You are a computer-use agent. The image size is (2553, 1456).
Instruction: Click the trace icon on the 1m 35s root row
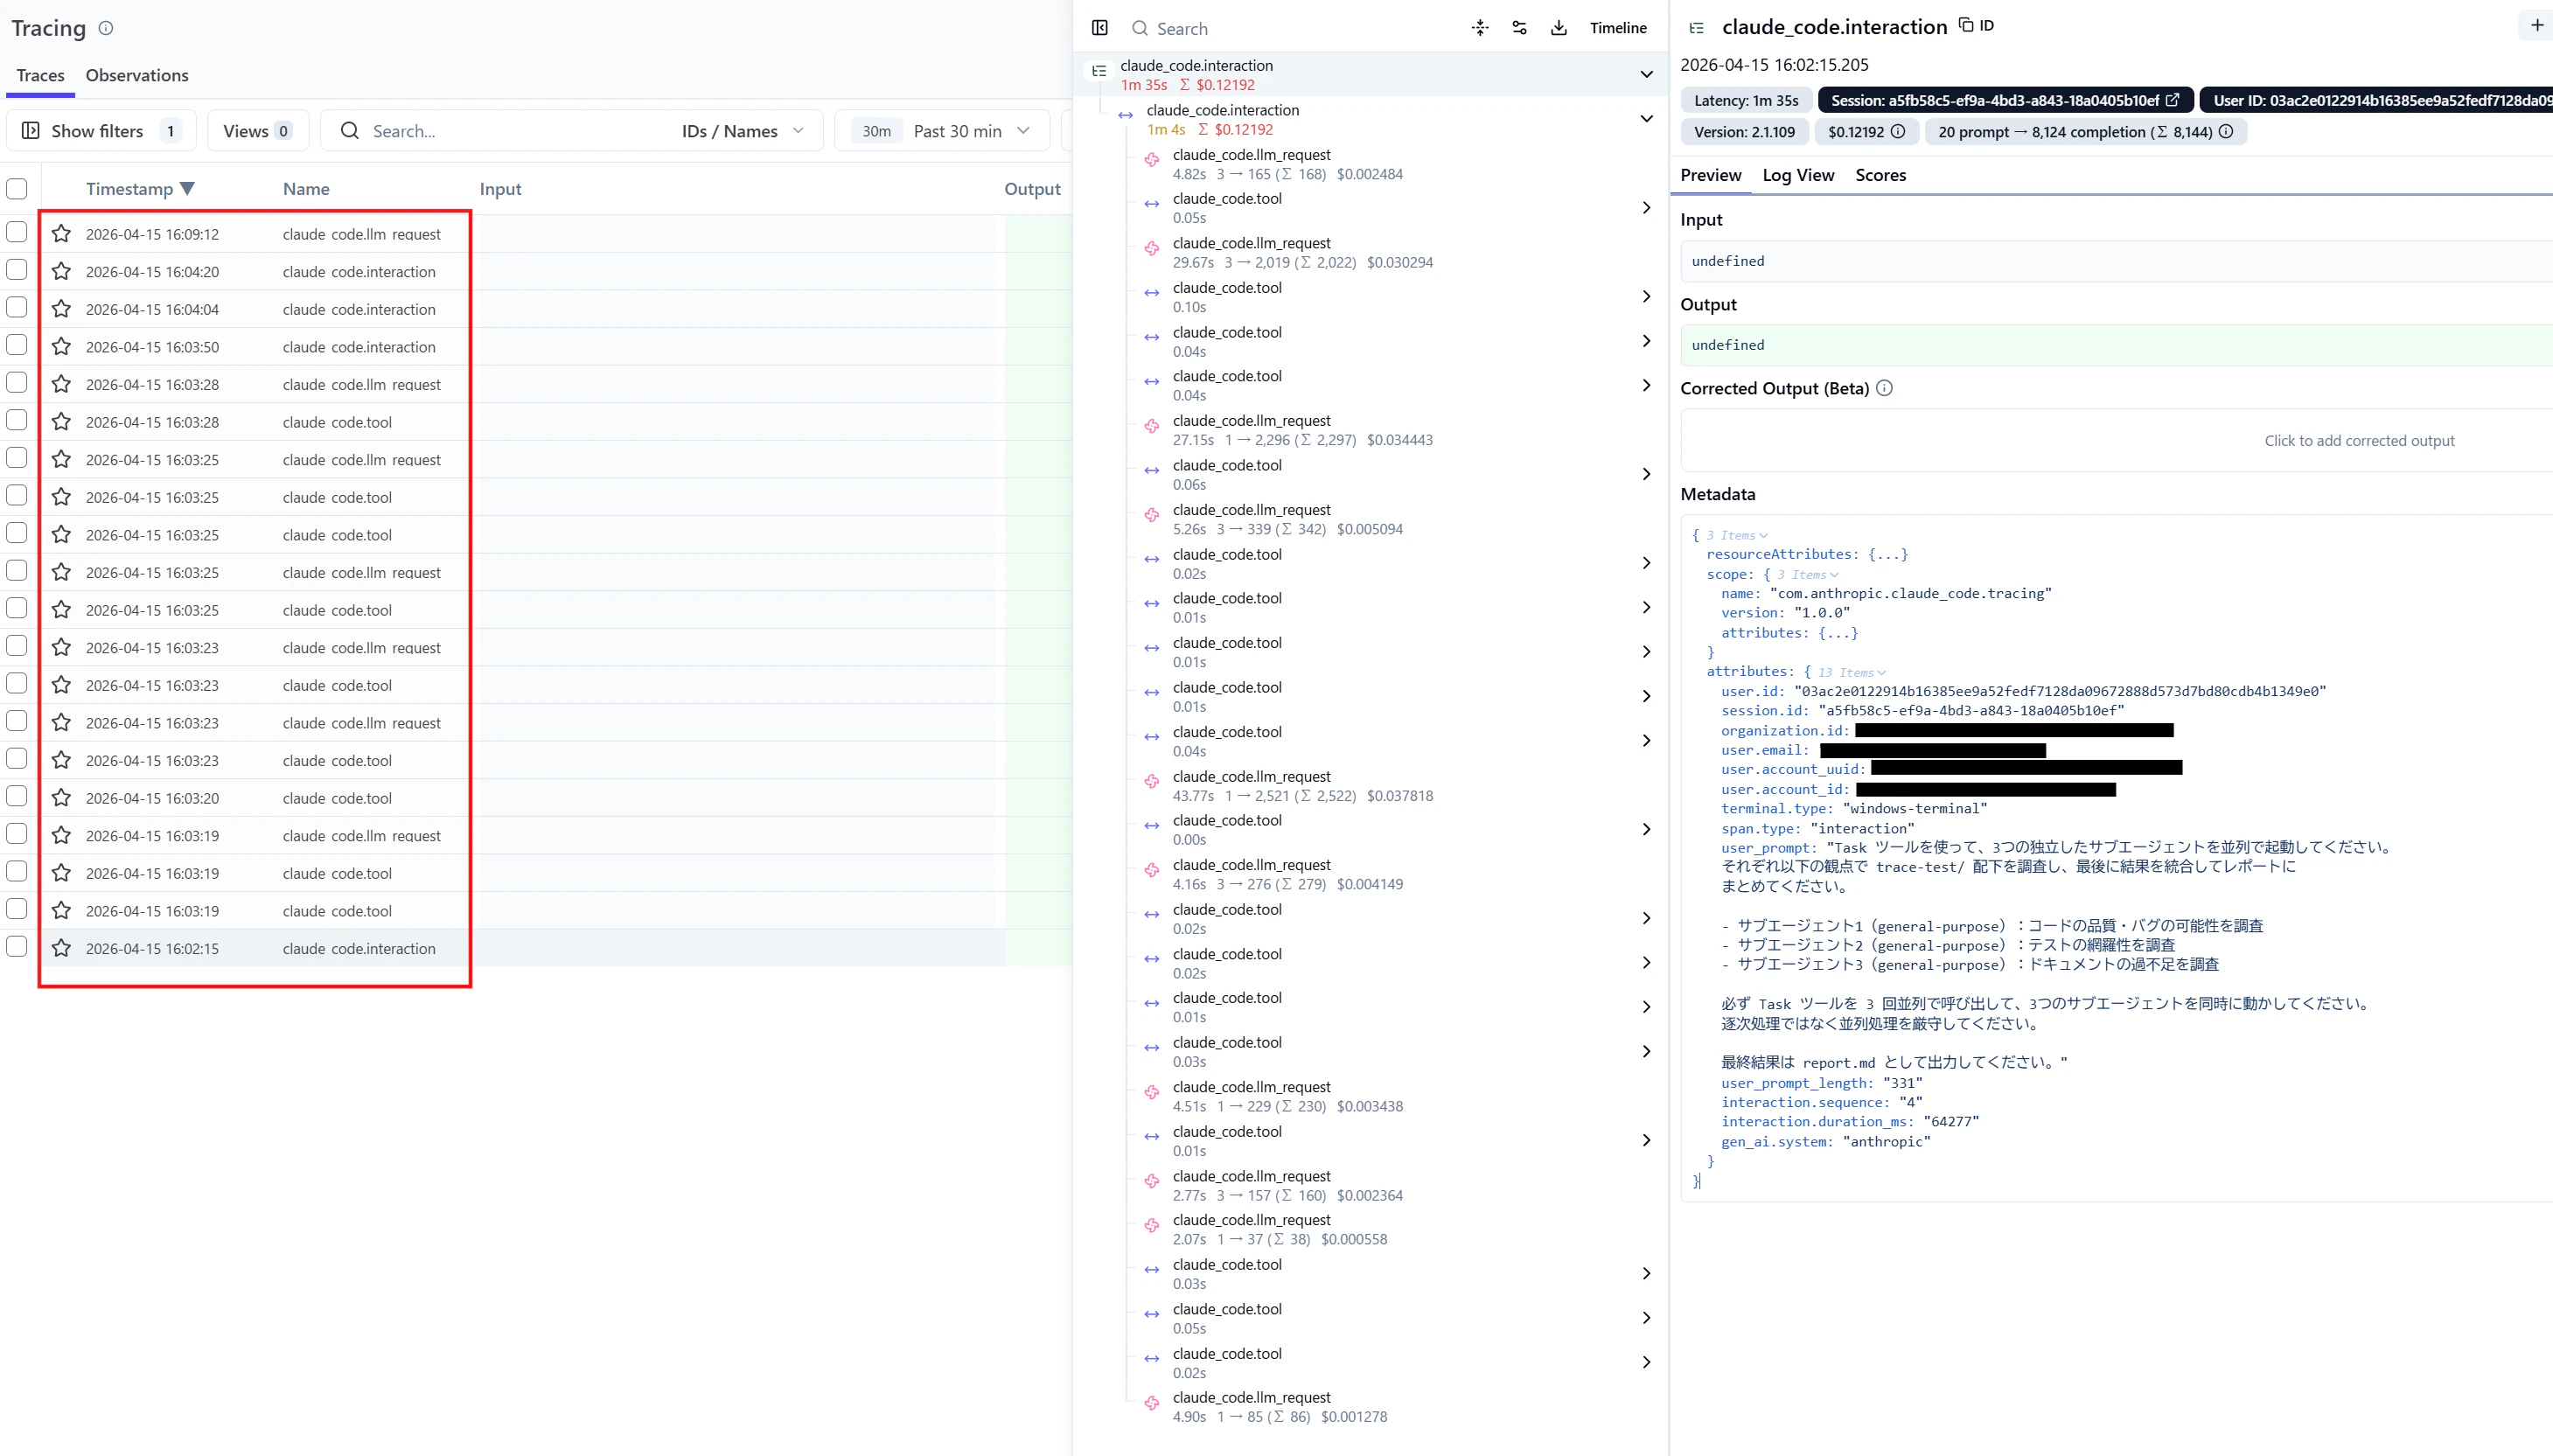coord(1099,71)
